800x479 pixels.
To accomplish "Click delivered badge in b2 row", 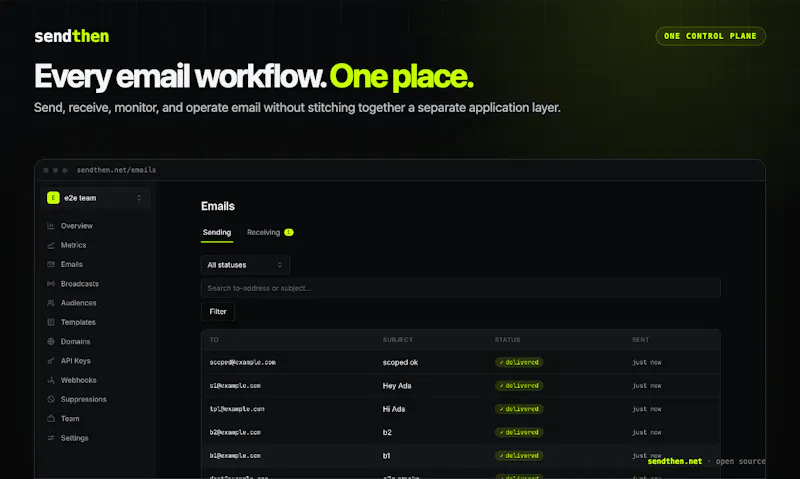I will (x=519, y=432).
